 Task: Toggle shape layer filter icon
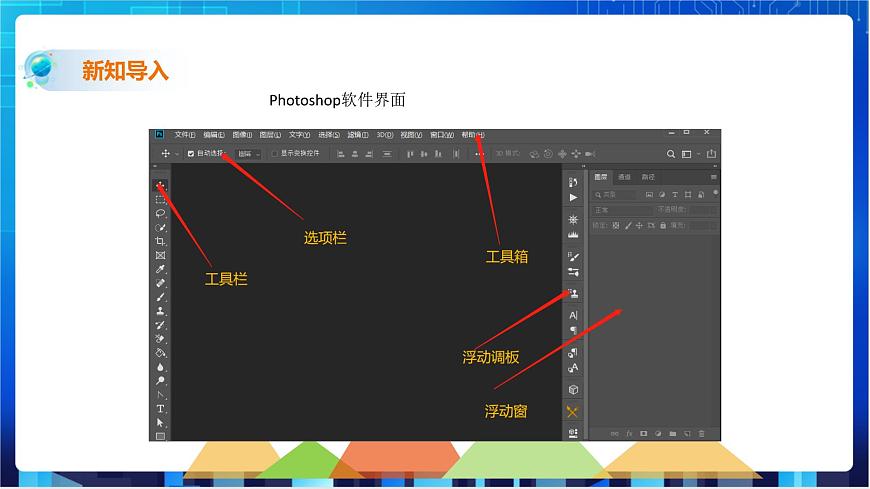(x=688, y=195)
